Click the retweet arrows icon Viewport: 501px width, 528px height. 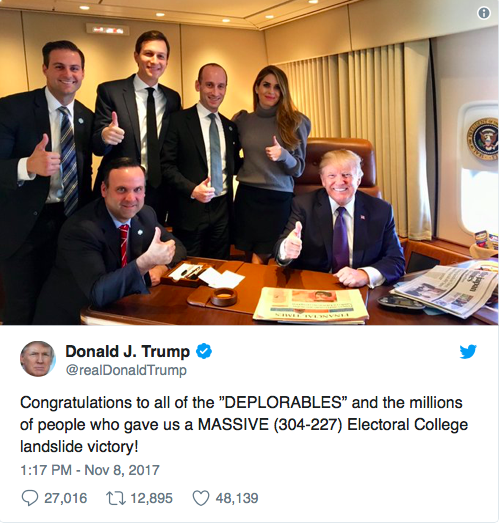pyautogui.click(x=115, y=498)
